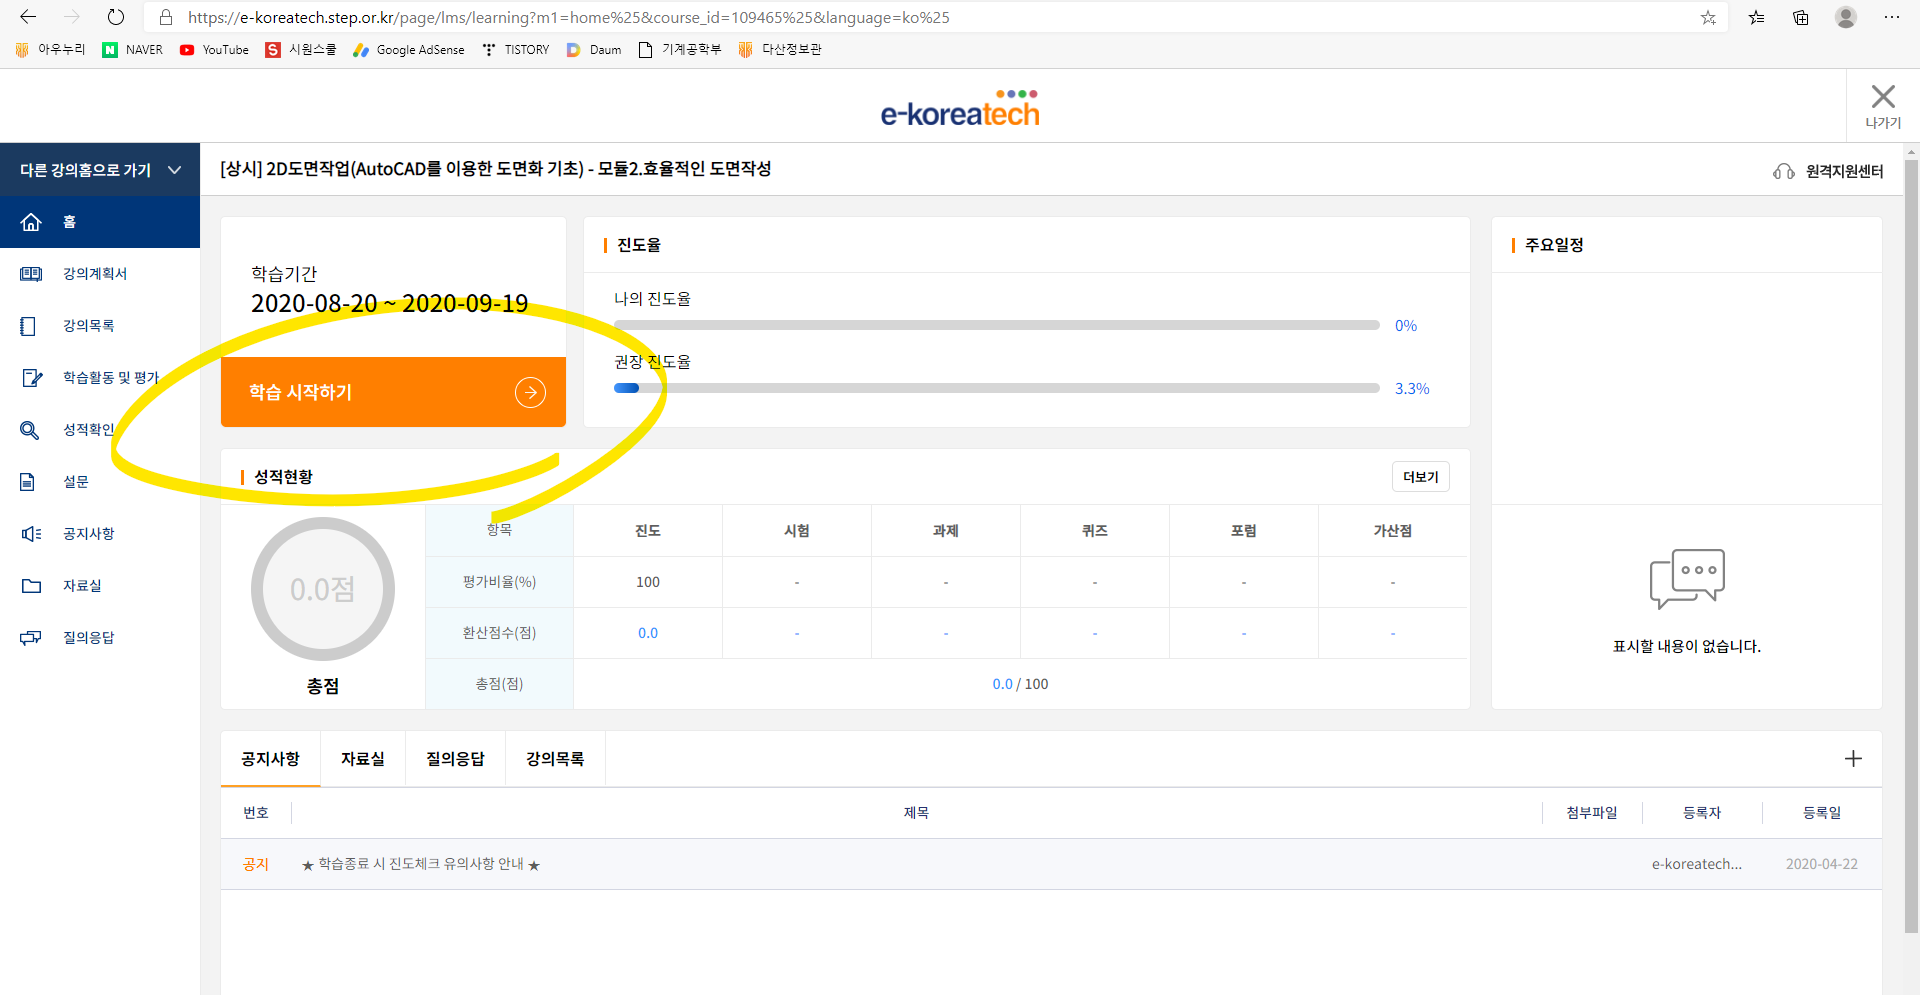Click 퀴즈 column header
Screen dimensions: 1920x995
pyautogui.click(x=1095, y=531)
